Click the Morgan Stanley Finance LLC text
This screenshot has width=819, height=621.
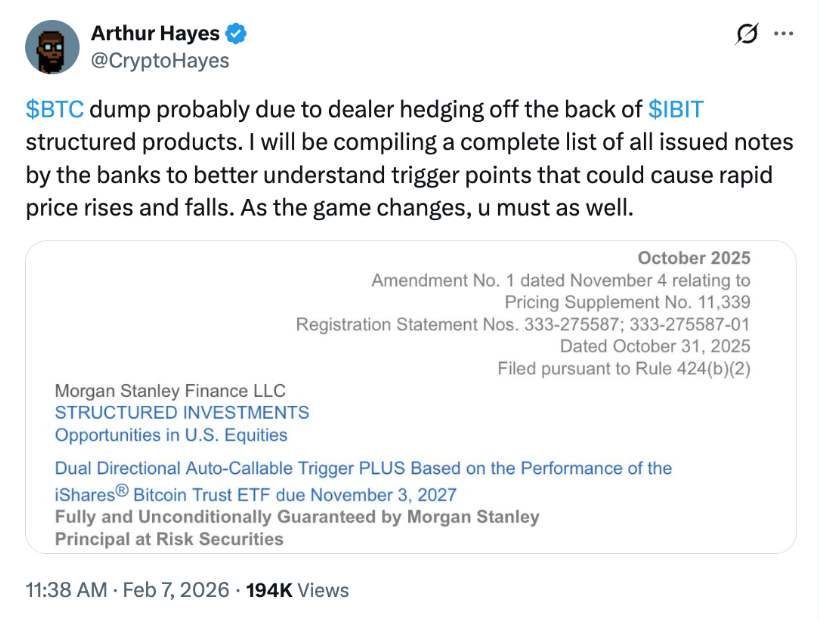170,391
